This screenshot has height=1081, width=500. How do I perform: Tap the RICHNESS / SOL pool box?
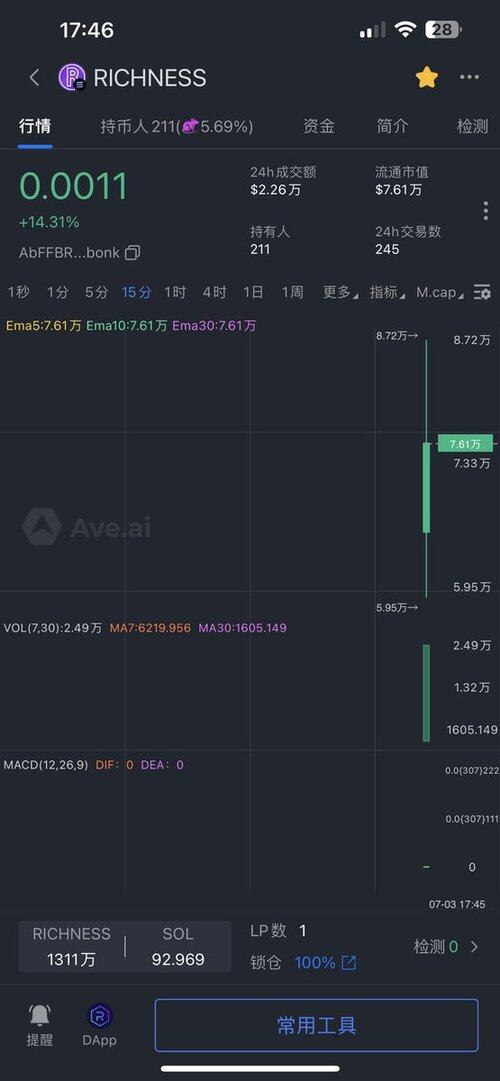(x=125, y=947)
